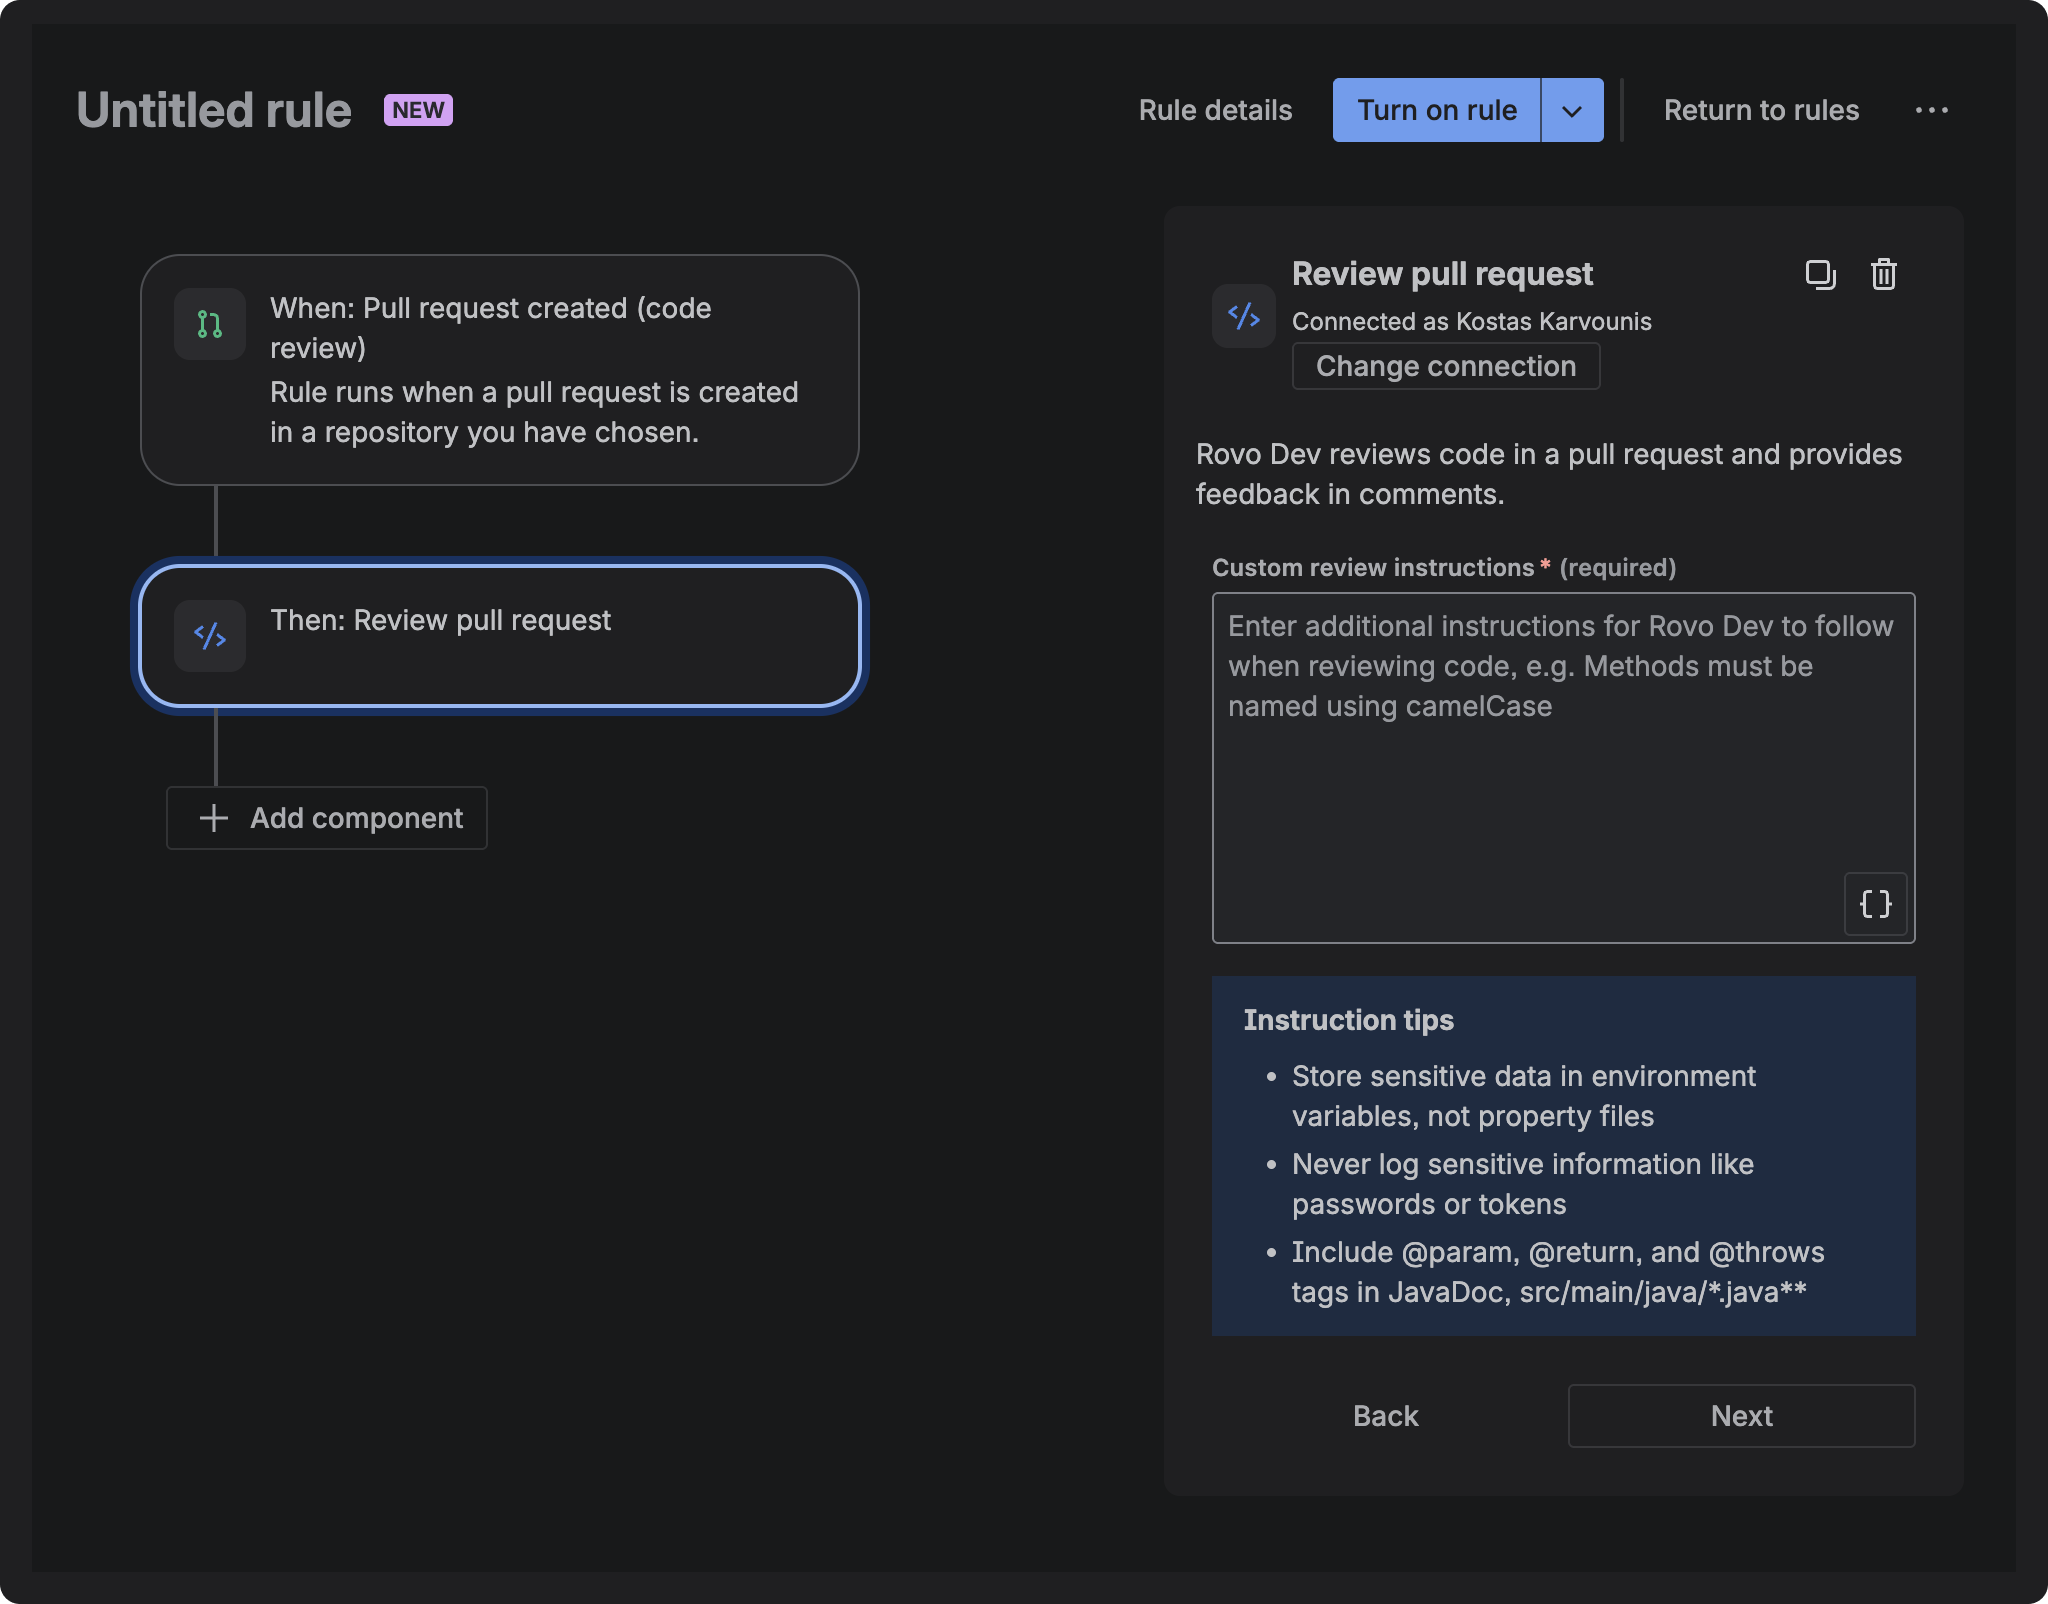Click the Rovo Dev code icon in the panel
This screenshot has width=2048, height=1604.
(1242, 318)
